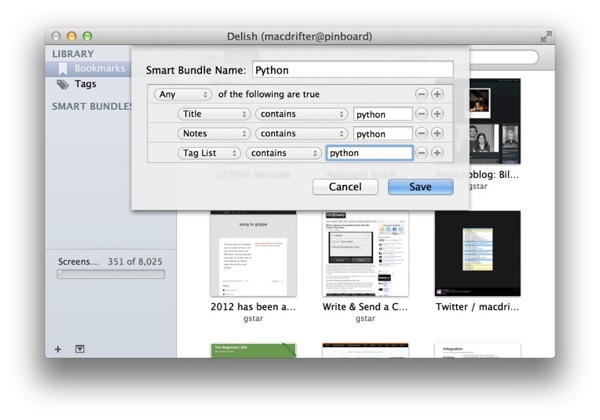The width and height of the screenshot is (600, 420).
Task: Add a rule after Notes row
Action: (x=437, y=133)
